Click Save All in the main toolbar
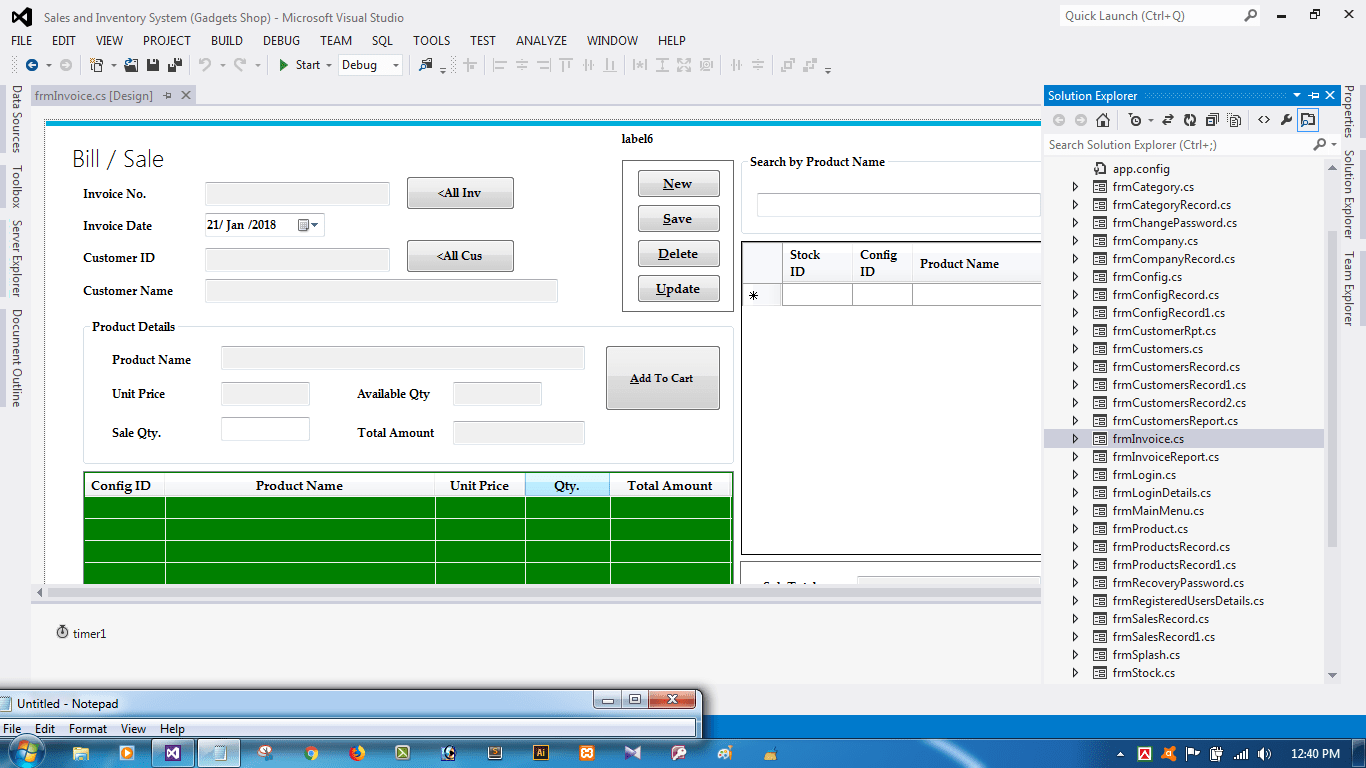This screenshot has height=768, width=1366. pos(174,65)
